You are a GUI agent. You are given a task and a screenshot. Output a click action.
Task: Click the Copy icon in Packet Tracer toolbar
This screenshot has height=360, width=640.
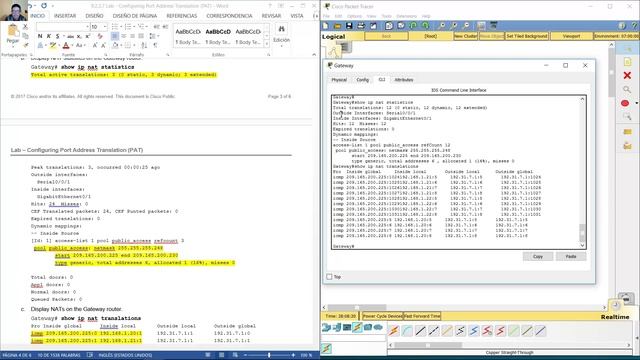pos(389,26)
